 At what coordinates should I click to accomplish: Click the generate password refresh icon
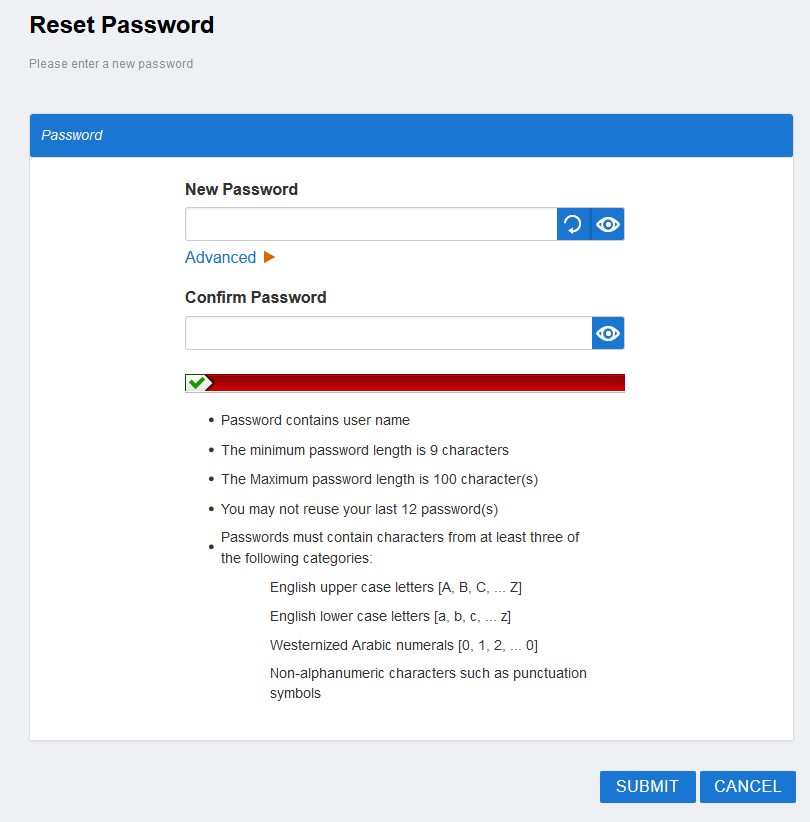click(574, 225)
